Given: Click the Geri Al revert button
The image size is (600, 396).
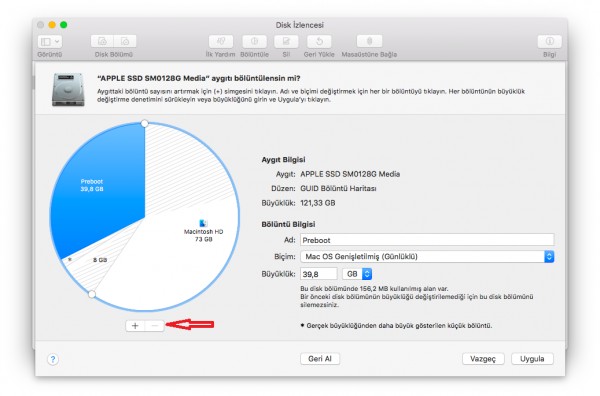Looking at the screenshot, I should click(x=320, y=359).
